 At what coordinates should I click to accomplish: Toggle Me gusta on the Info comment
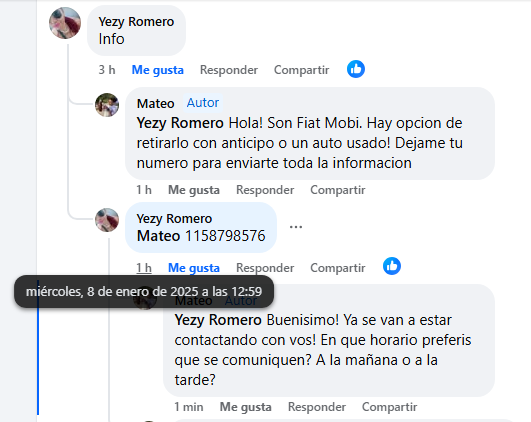coord(157,70)
